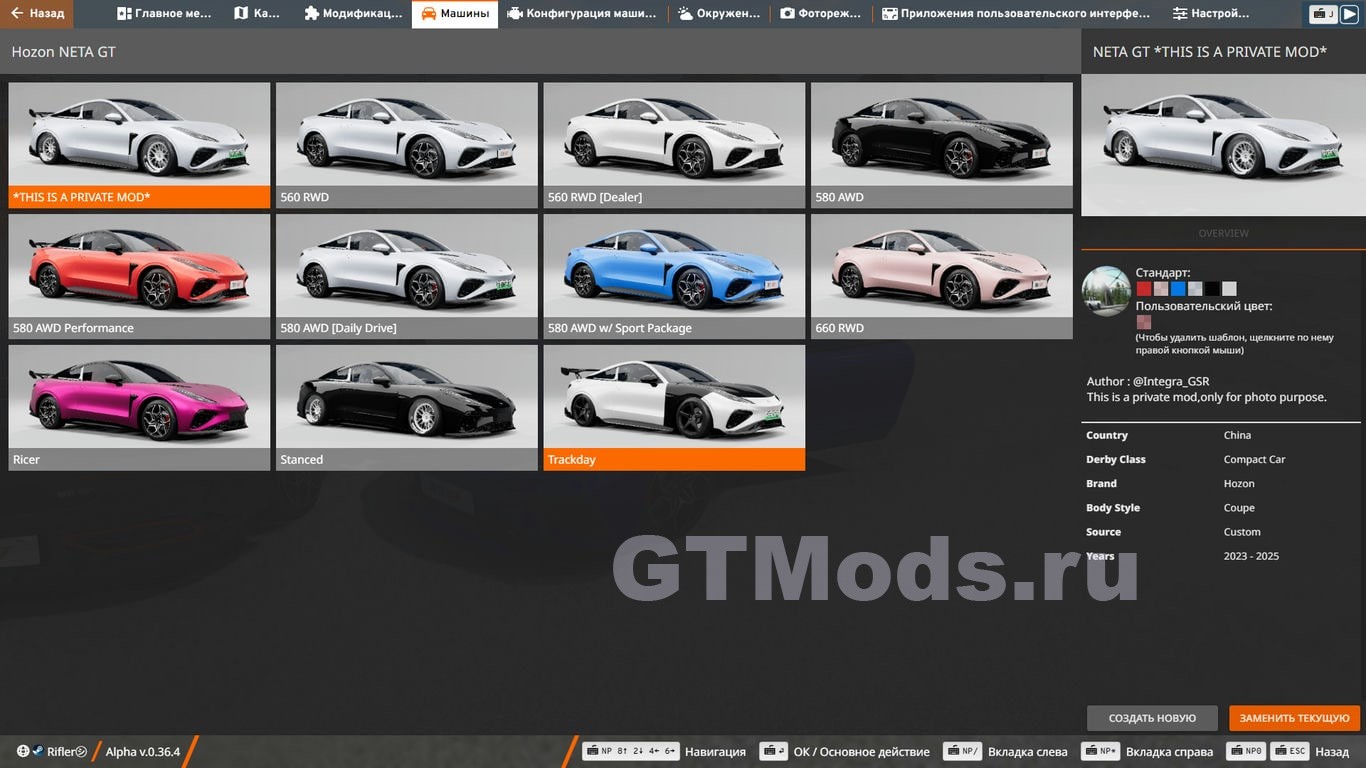
Task: Open the Главное меню tab
Action: click(x=164, y=14)
